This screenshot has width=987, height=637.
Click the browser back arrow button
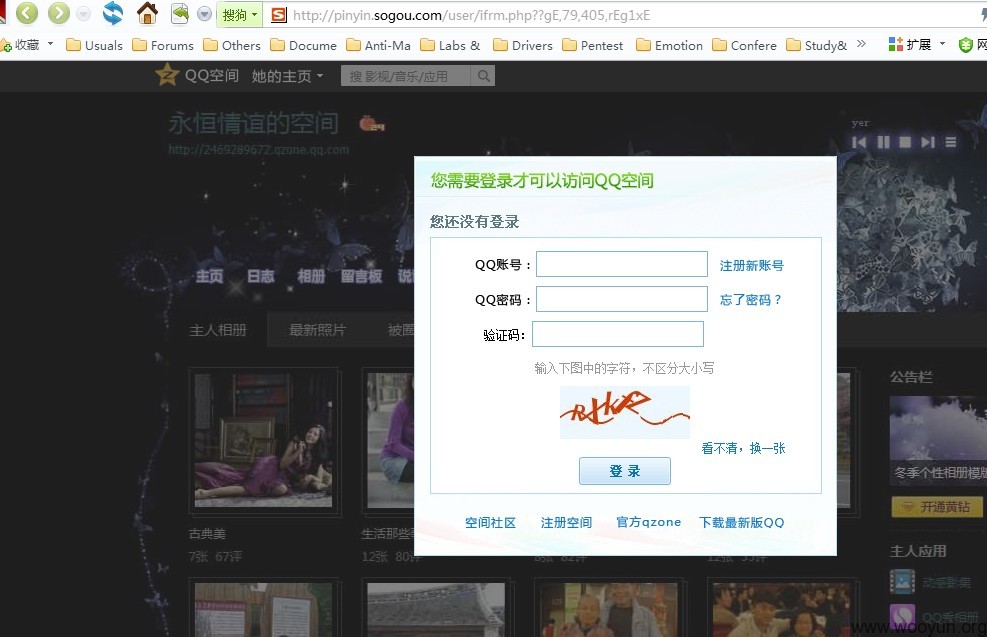pos(26,13)
